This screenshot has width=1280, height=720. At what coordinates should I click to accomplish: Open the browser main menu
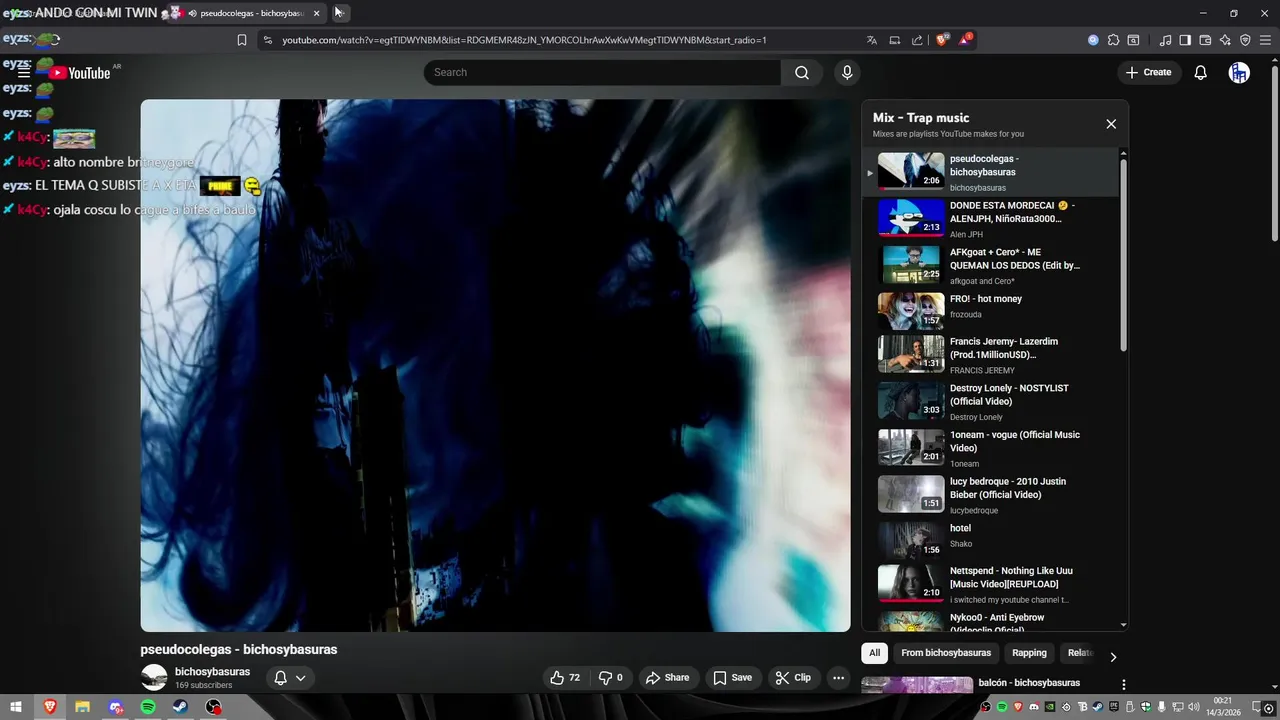(x=1265, y=40)
